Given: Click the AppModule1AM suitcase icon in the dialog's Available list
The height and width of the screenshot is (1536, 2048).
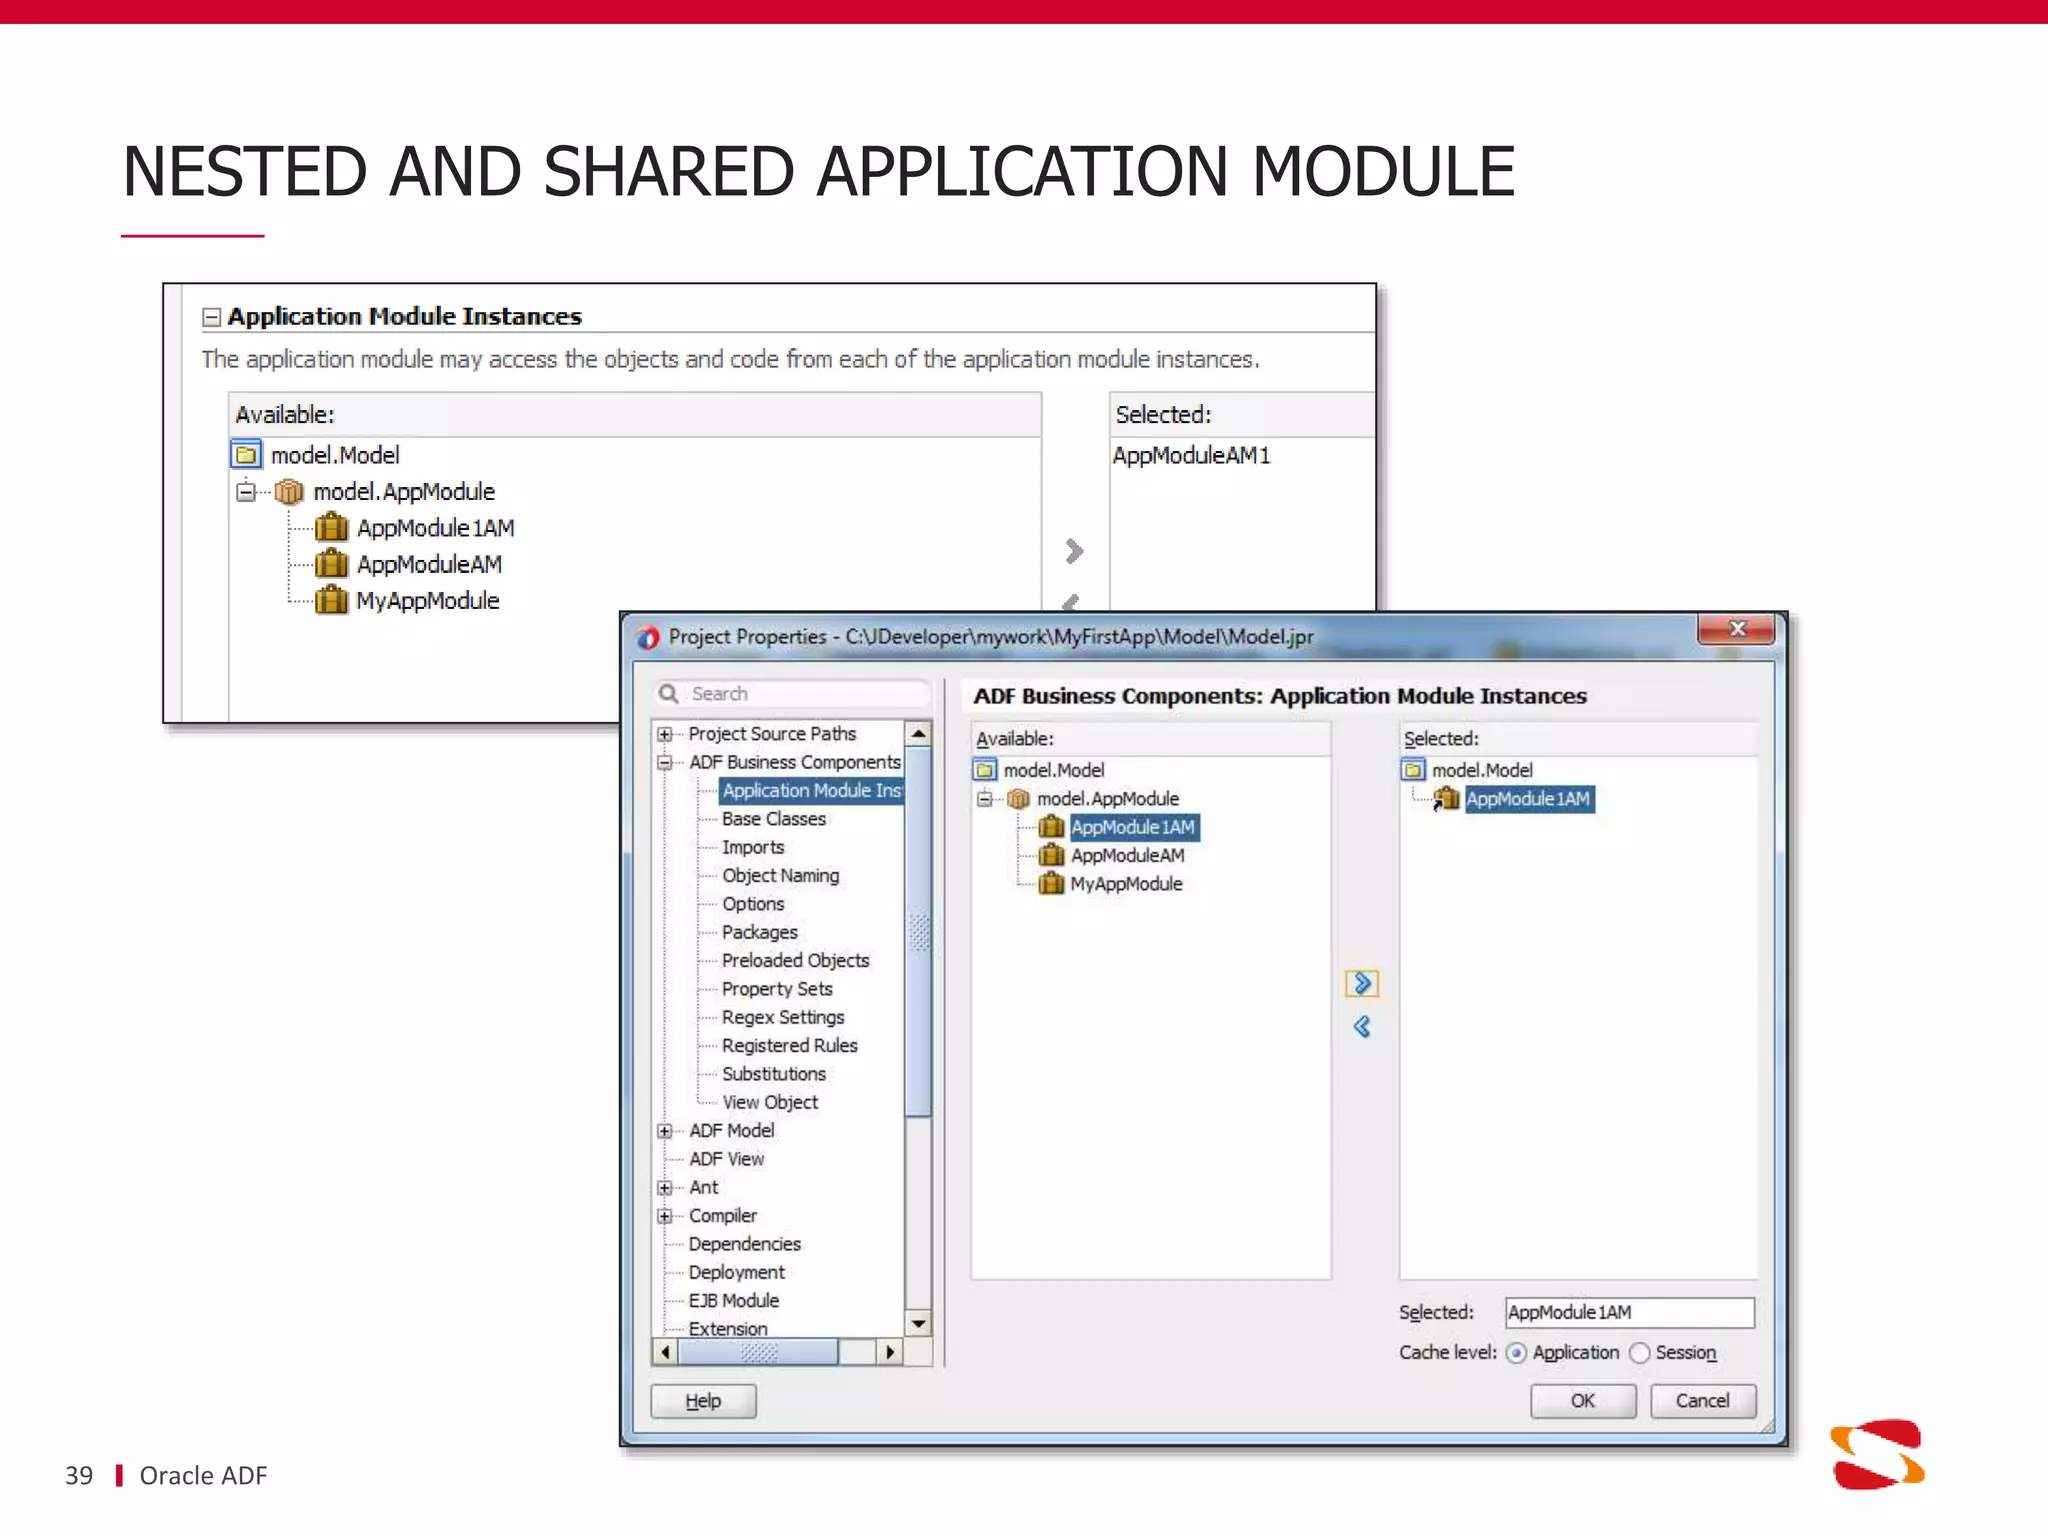Looking at the screenshot, I should (1051, 827).
